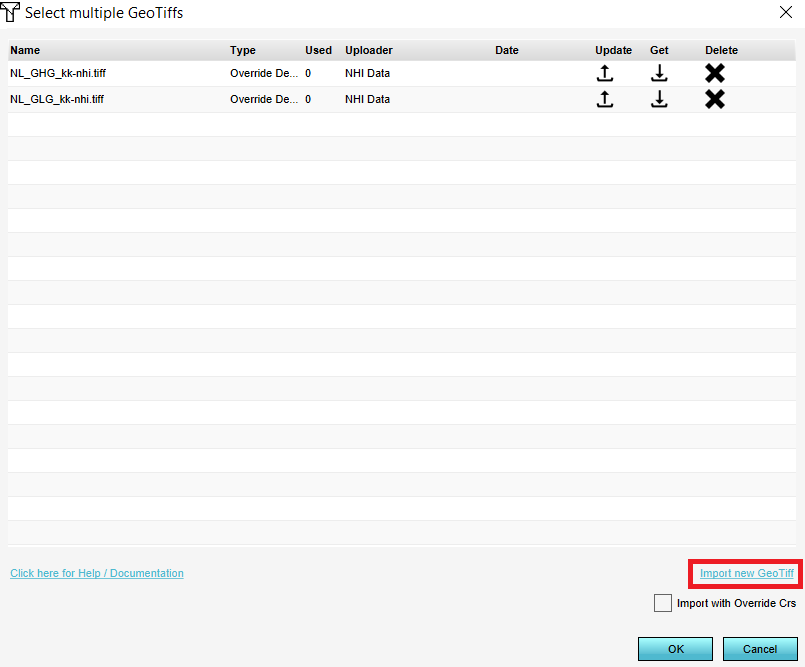Confirm selection with OK button
Screen dimensions: 805x667
(675, 649)
